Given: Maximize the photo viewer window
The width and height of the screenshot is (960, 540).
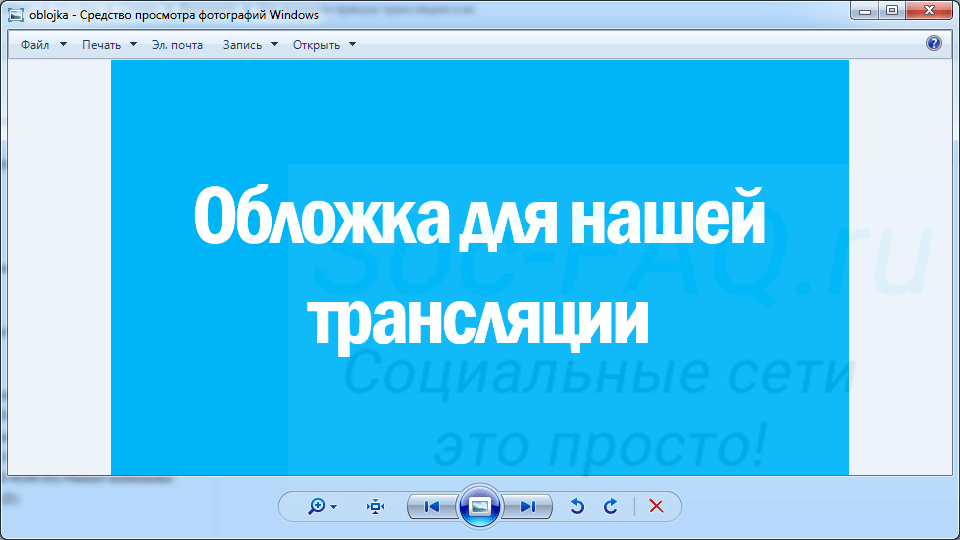Looking at the screenshot, I should pyautogui.click(x=891, y=10).
